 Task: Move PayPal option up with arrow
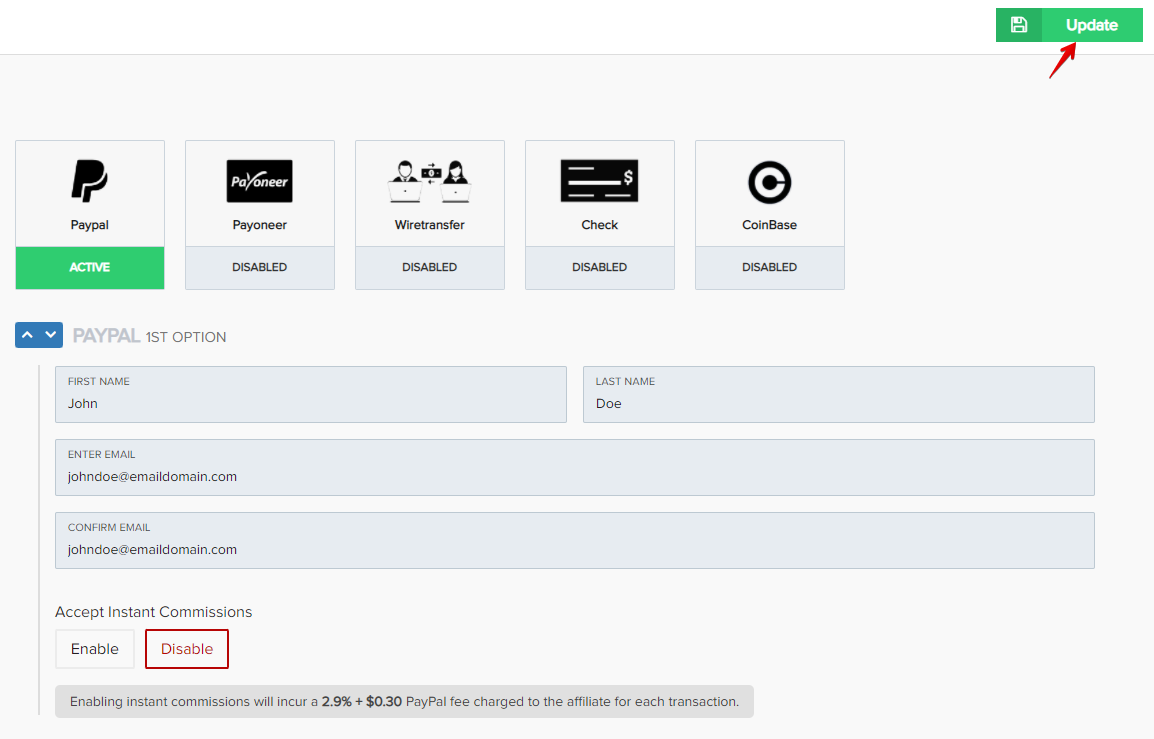click(28, 335)
